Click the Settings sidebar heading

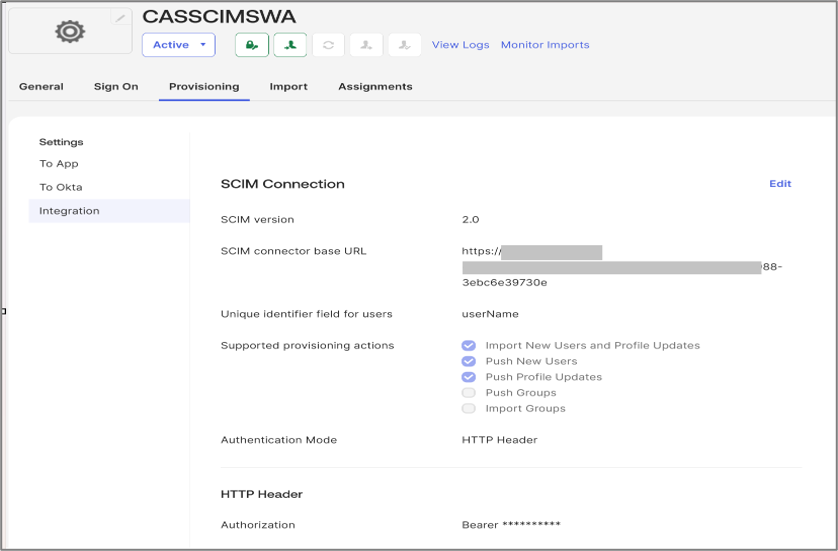[x=61, y=142]
